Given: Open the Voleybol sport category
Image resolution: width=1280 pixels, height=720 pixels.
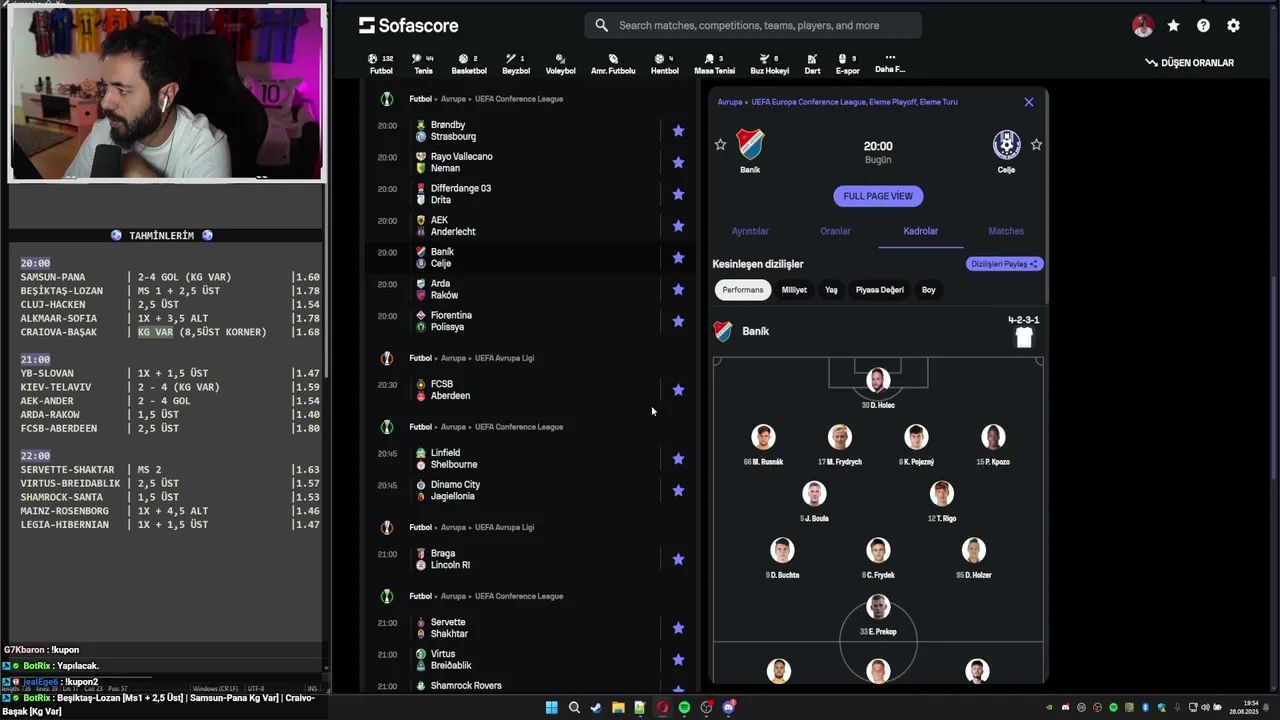Looking at the screenshot, I should click(560, 64).
